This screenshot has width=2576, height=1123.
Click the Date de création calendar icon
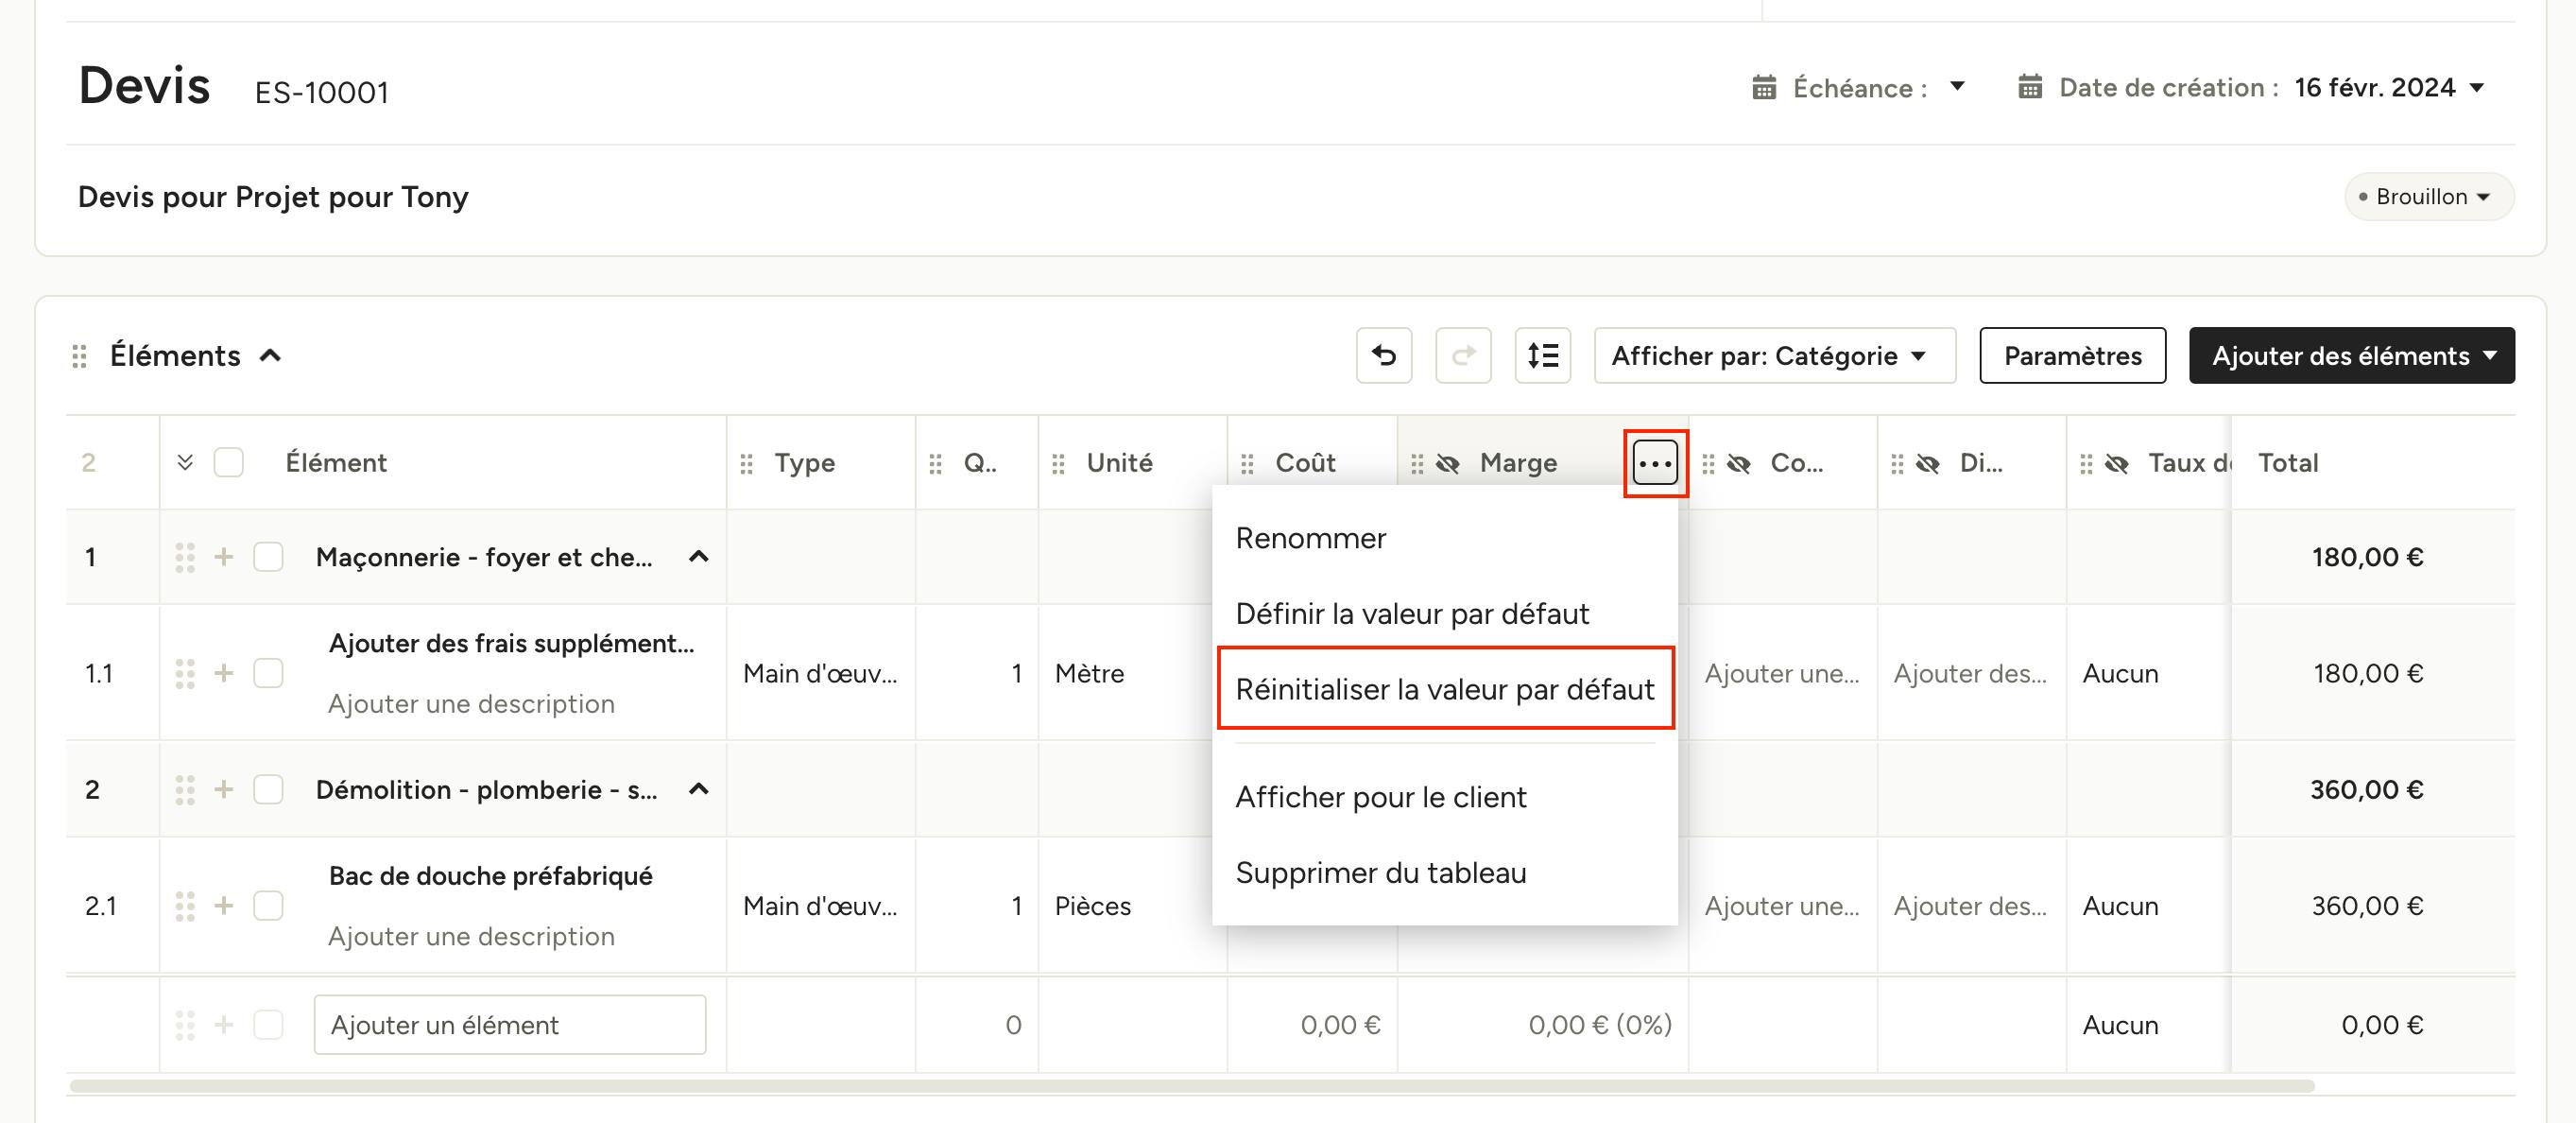[x=2030, y=87]
